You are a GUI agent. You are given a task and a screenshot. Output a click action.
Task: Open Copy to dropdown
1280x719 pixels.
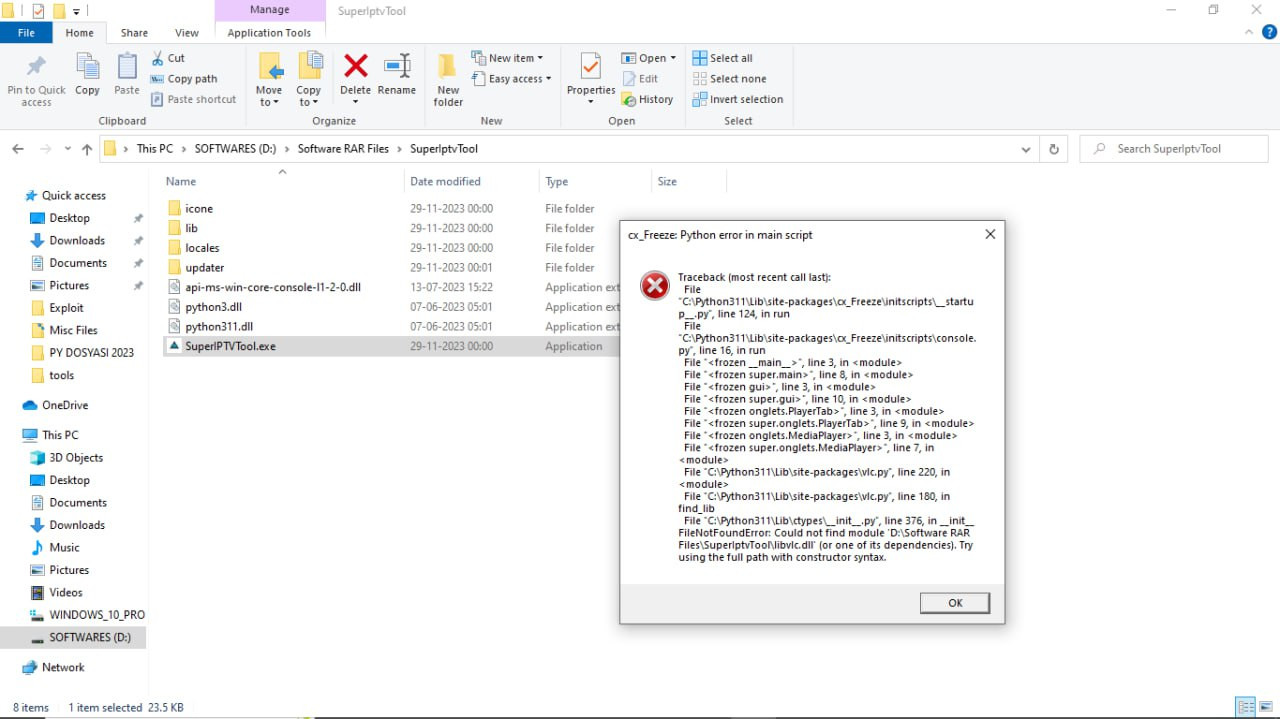[x=309, y=79]
